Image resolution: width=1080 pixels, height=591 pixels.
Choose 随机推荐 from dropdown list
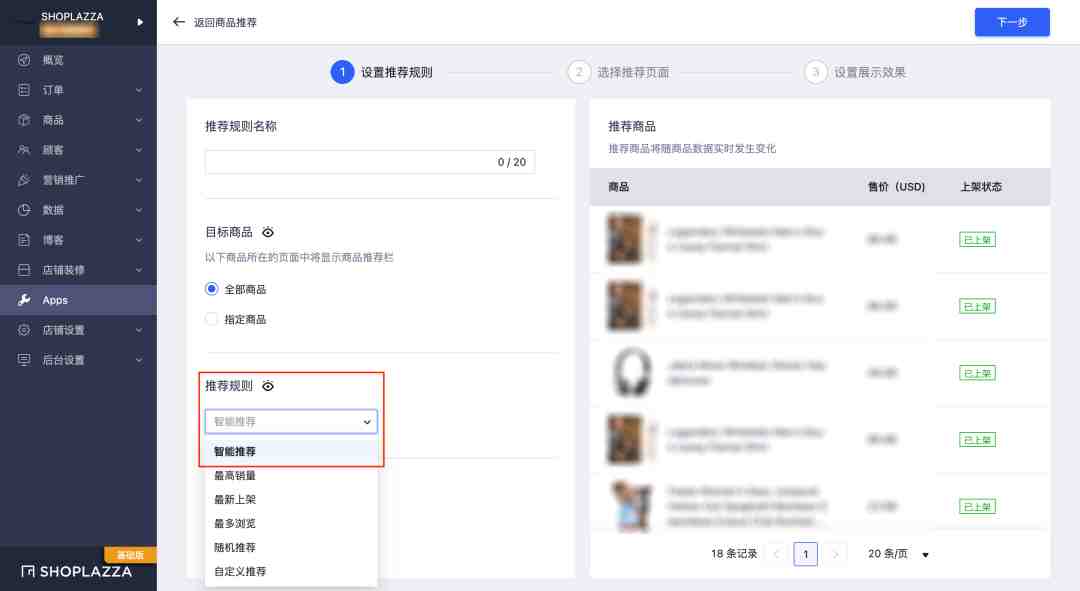pyautogui.click(x=291, y=548)
